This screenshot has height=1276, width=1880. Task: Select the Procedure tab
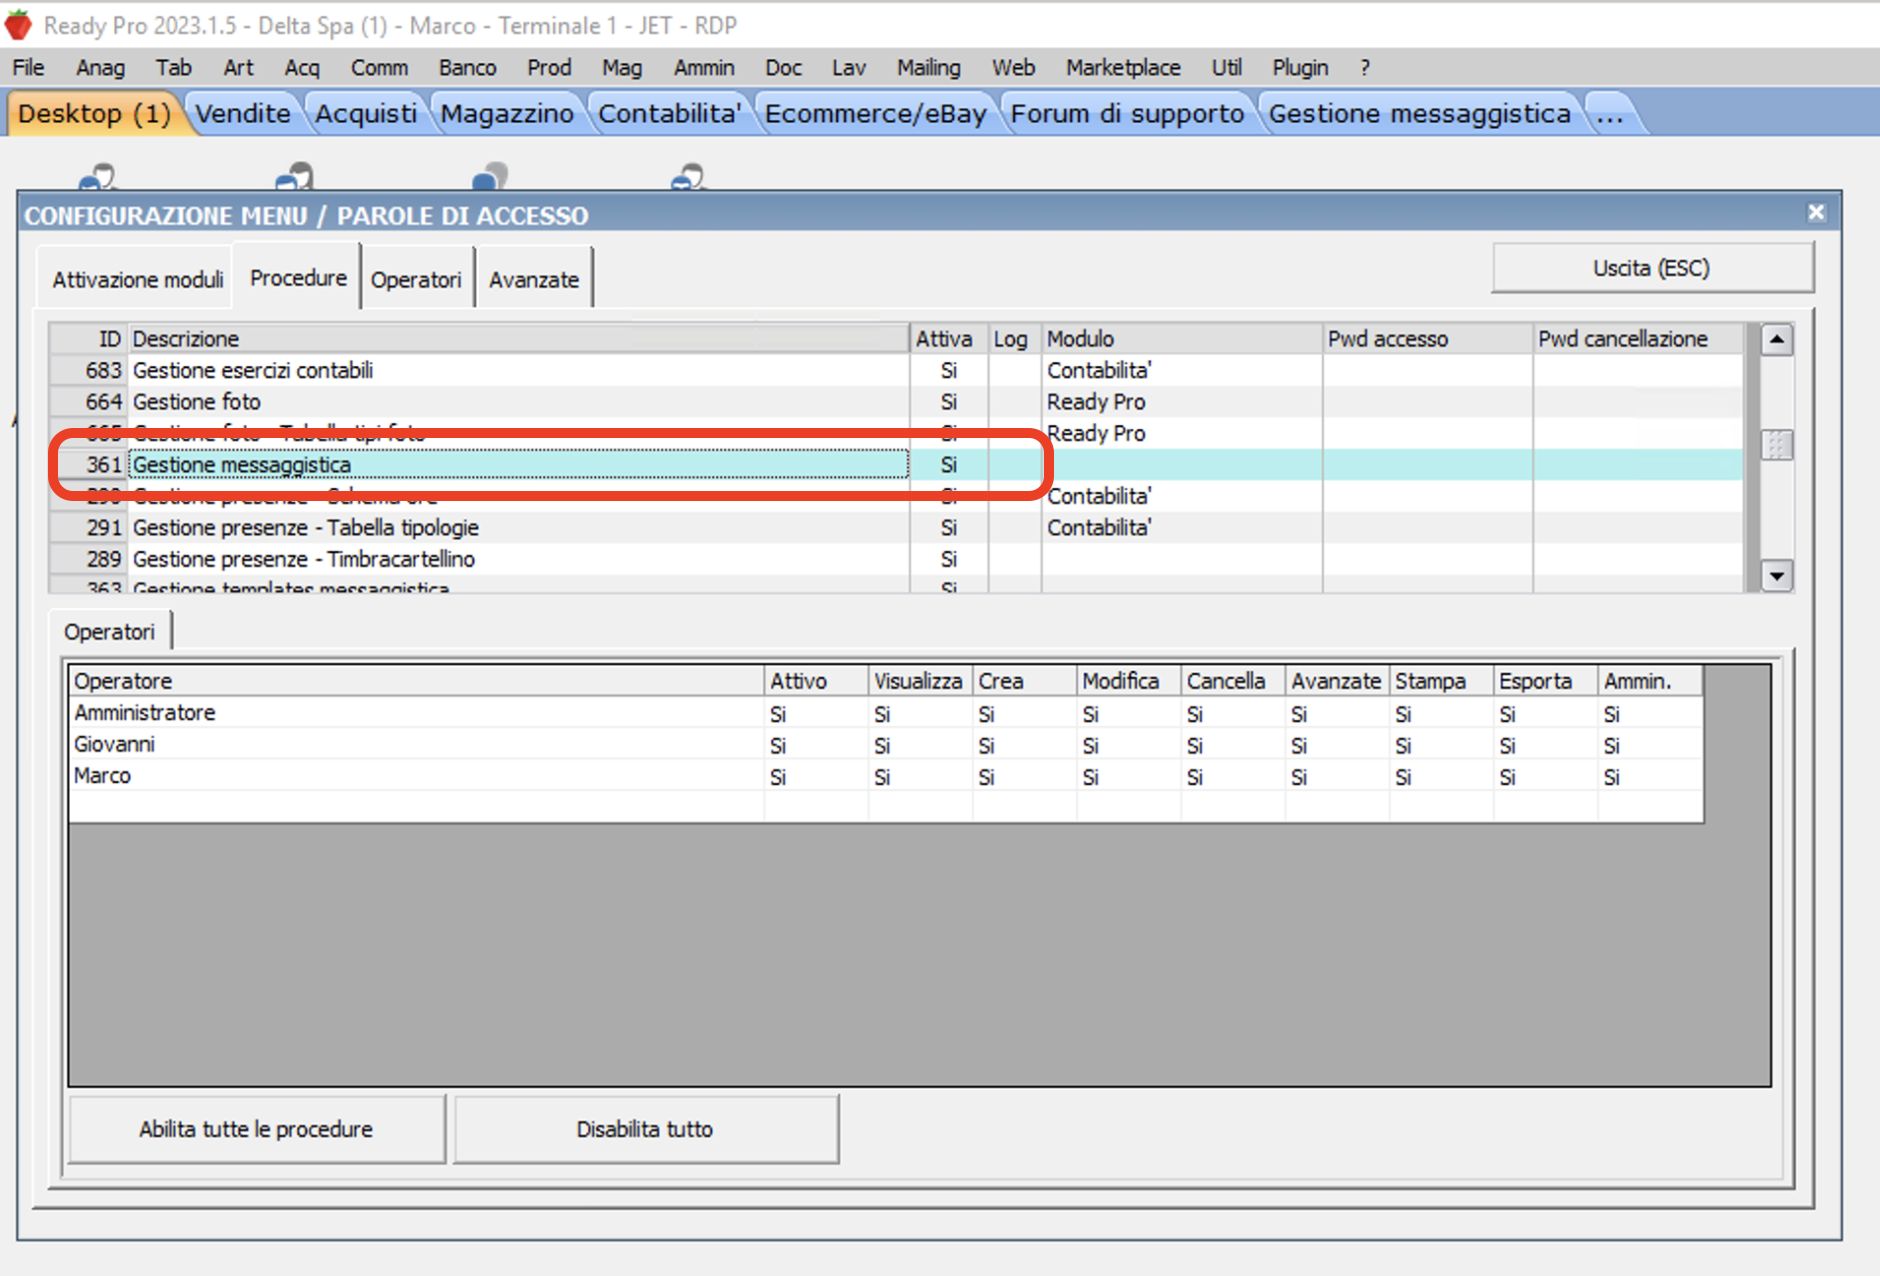point(298,278)
